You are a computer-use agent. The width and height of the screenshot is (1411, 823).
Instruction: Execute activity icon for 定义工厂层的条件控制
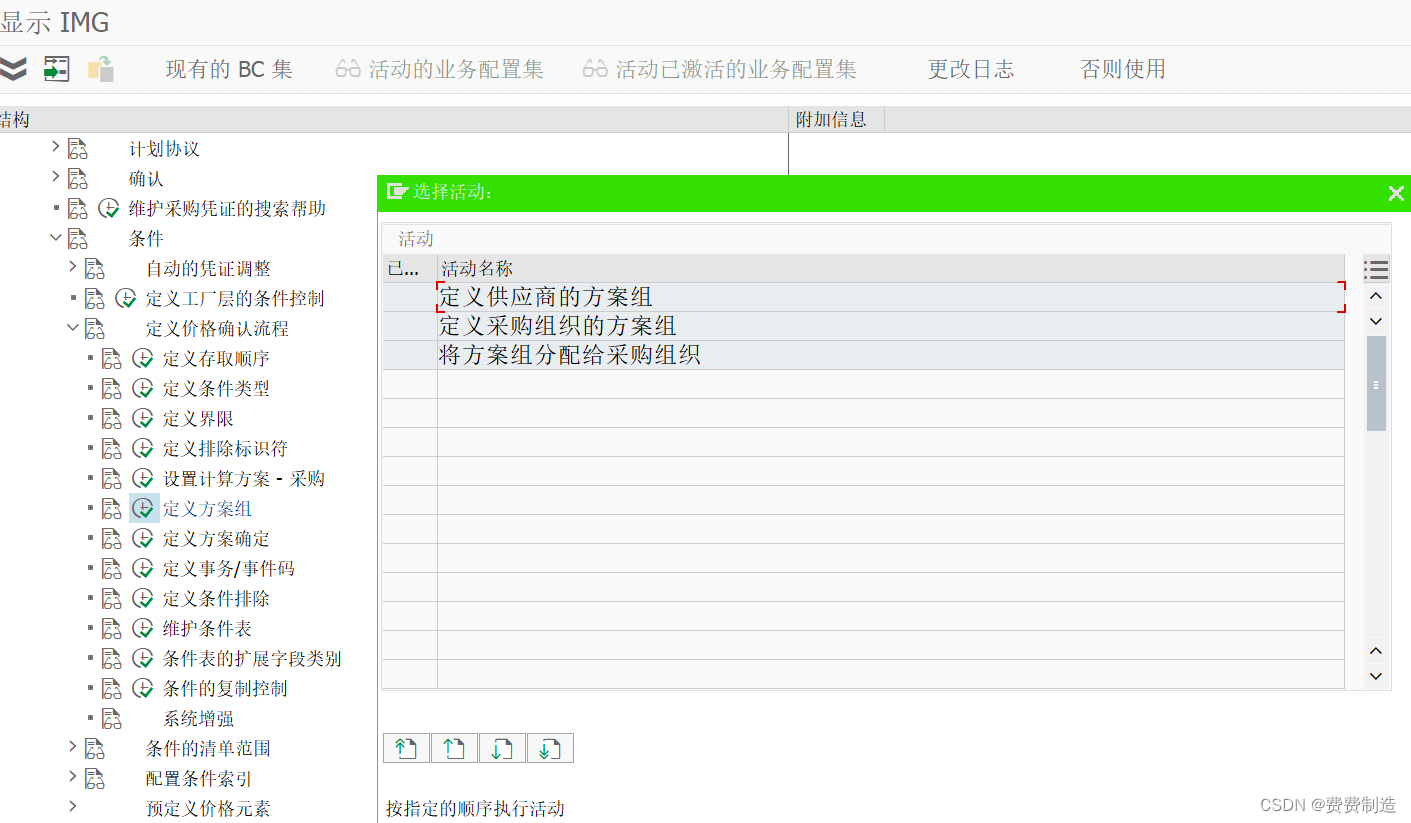126,299
